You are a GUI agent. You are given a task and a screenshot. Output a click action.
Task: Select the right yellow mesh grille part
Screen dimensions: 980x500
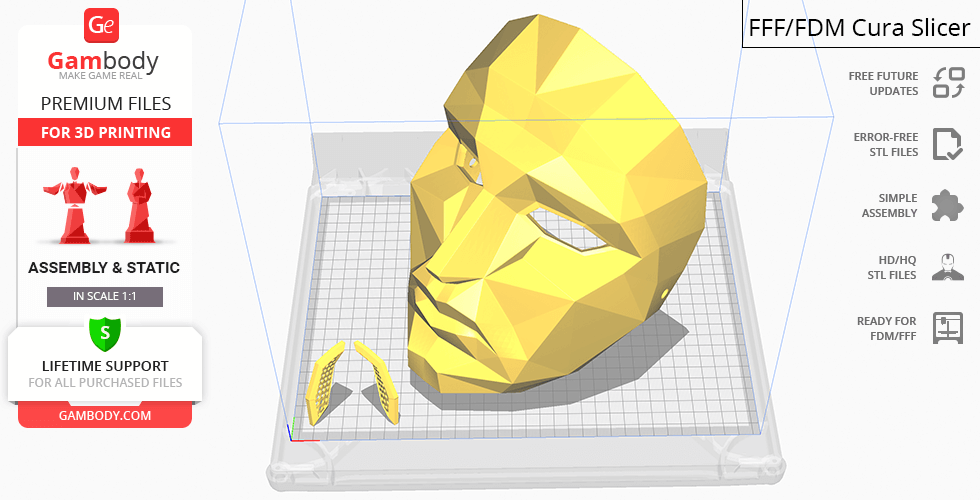[x=378, y=381]
